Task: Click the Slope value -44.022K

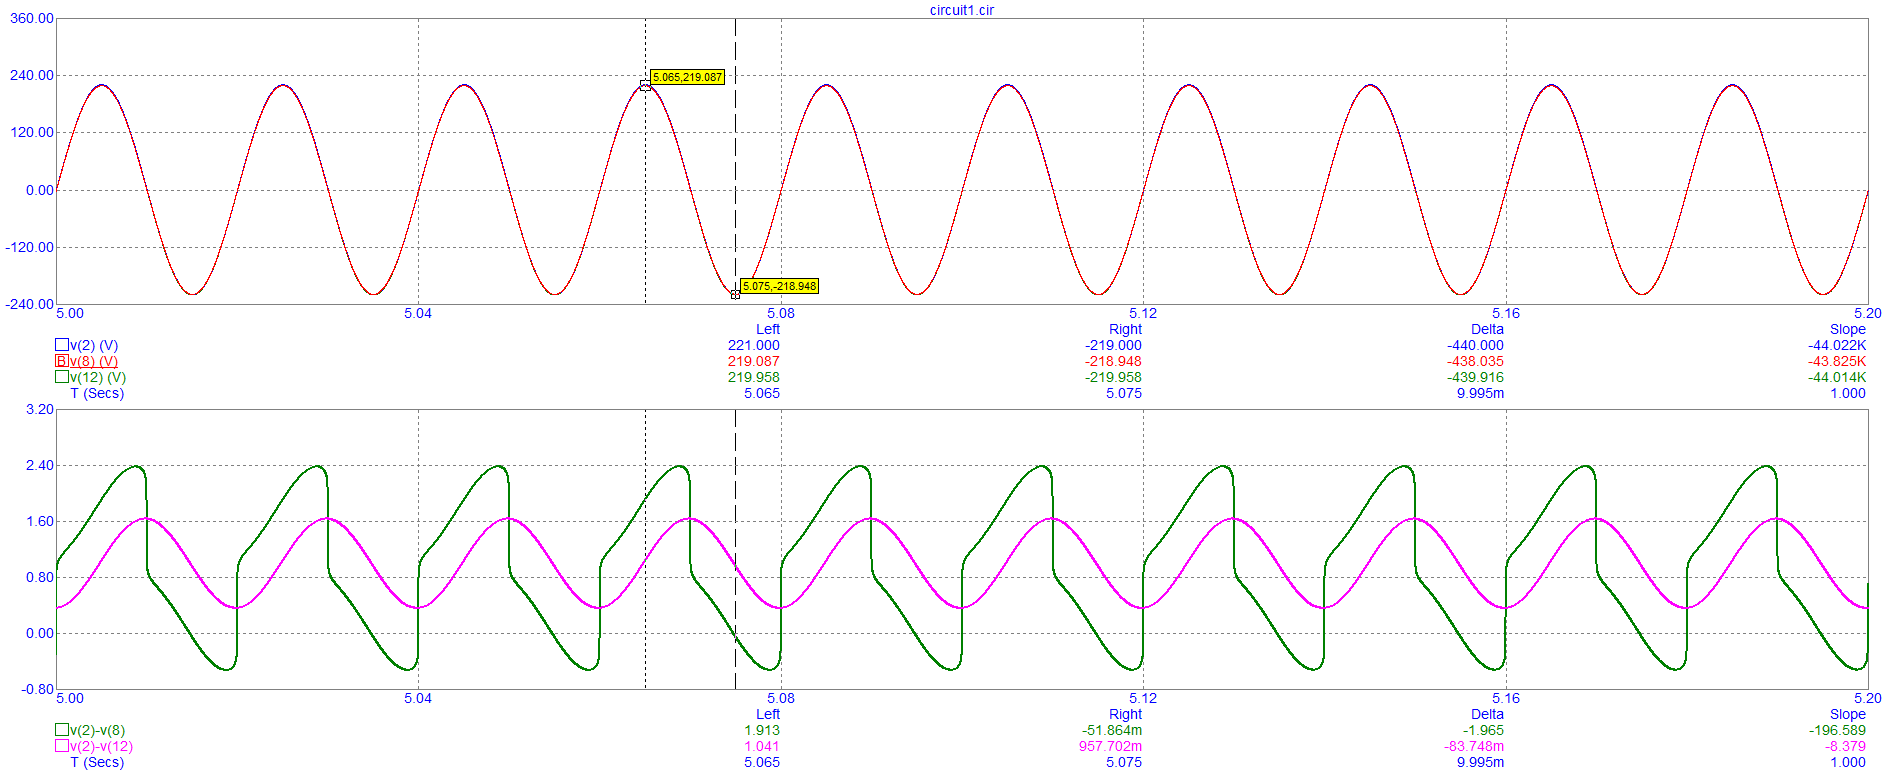Action: coord(1838,345)
